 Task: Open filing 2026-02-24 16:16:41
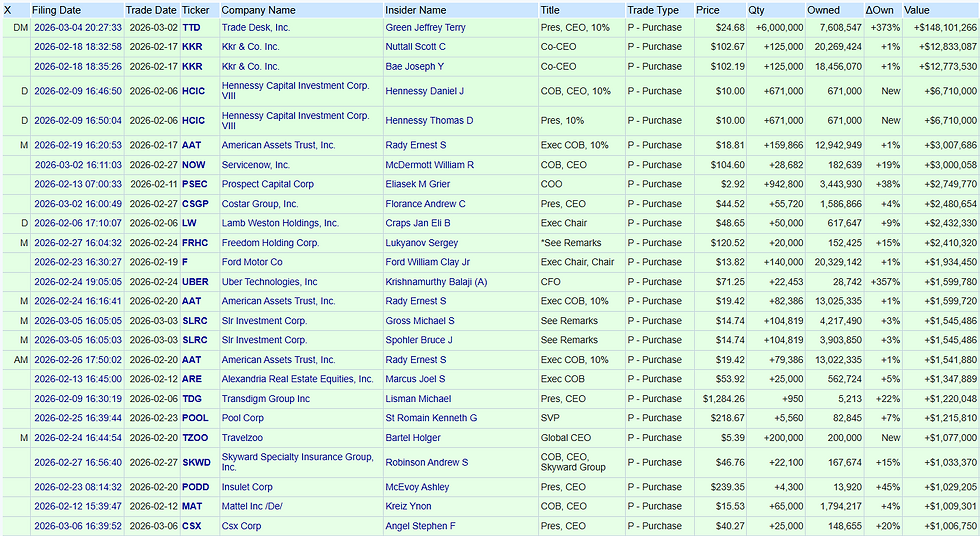[x=78, y=301]
